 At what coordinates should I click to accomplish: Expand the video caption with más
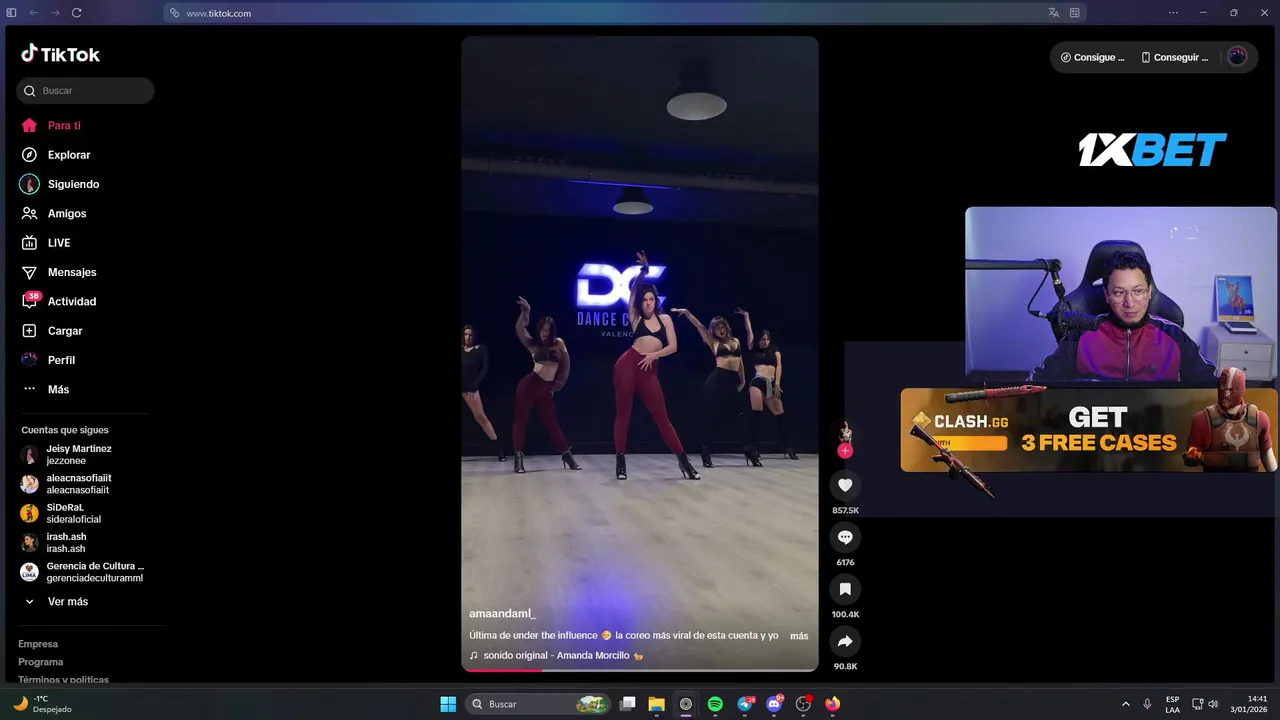tap(799, 636)
